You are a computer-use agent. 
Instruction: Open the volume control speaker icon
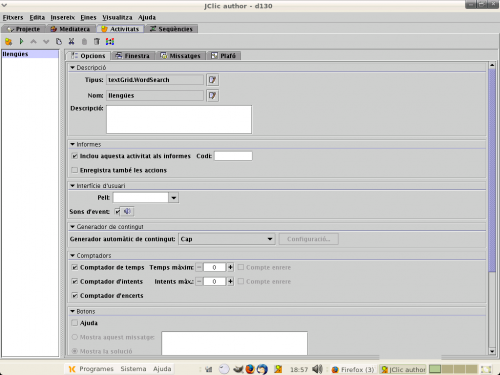[x=317, y=369]
